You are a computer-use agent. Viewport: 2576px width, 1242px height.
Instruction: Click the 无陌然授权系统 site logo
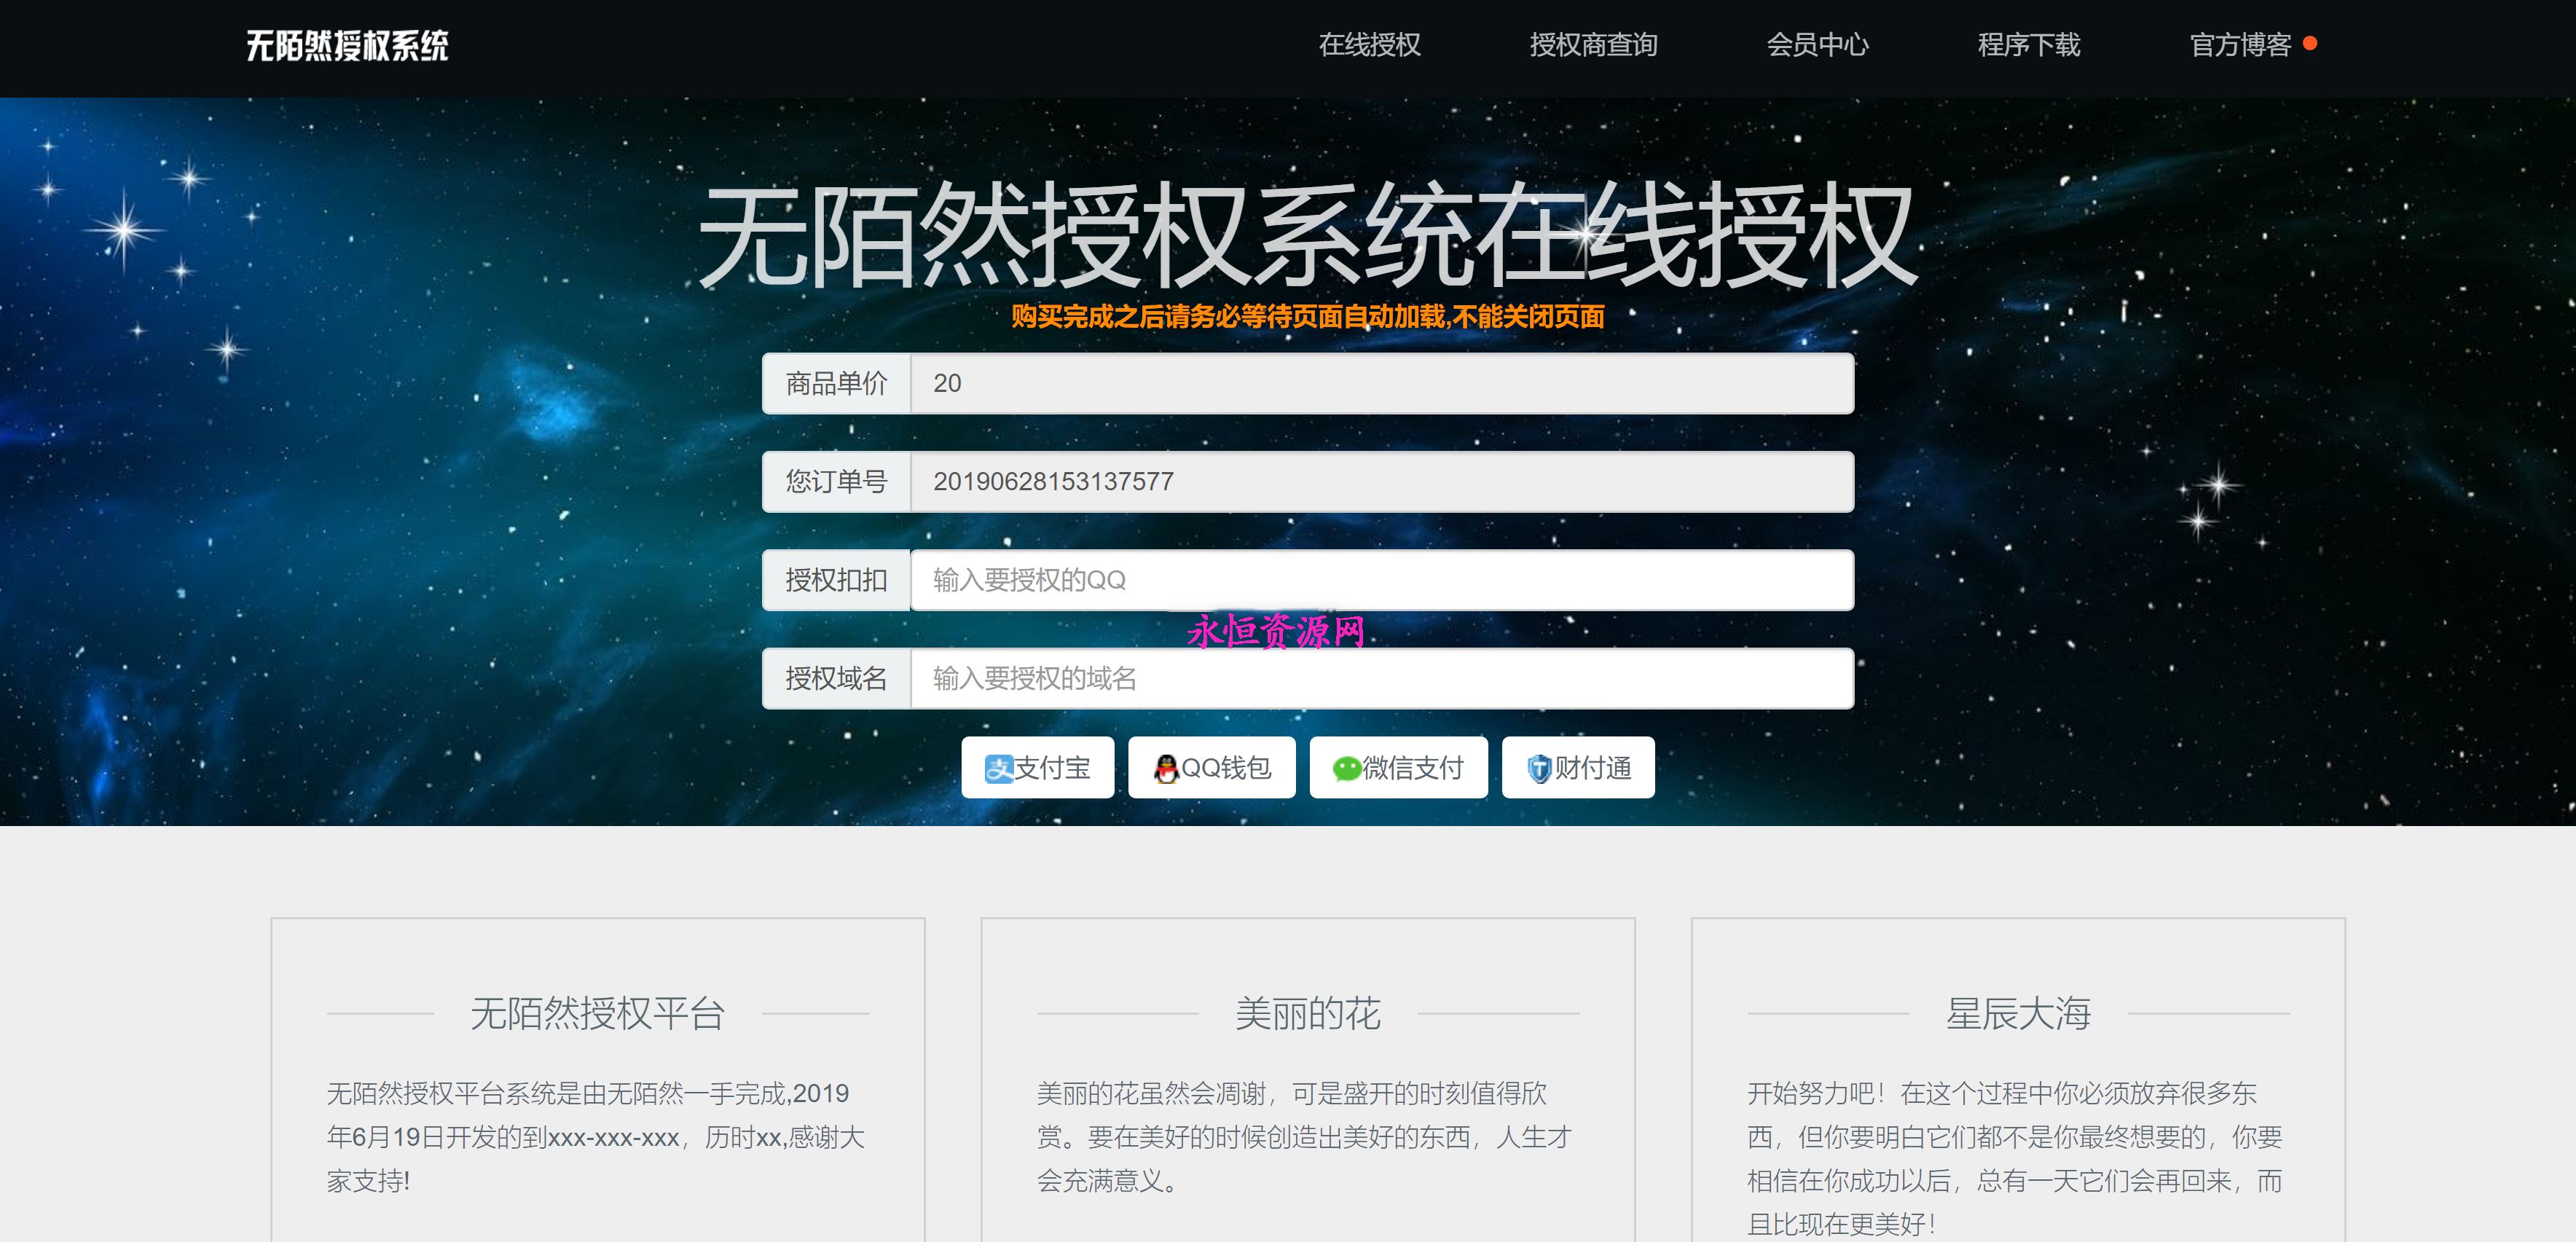347,45
